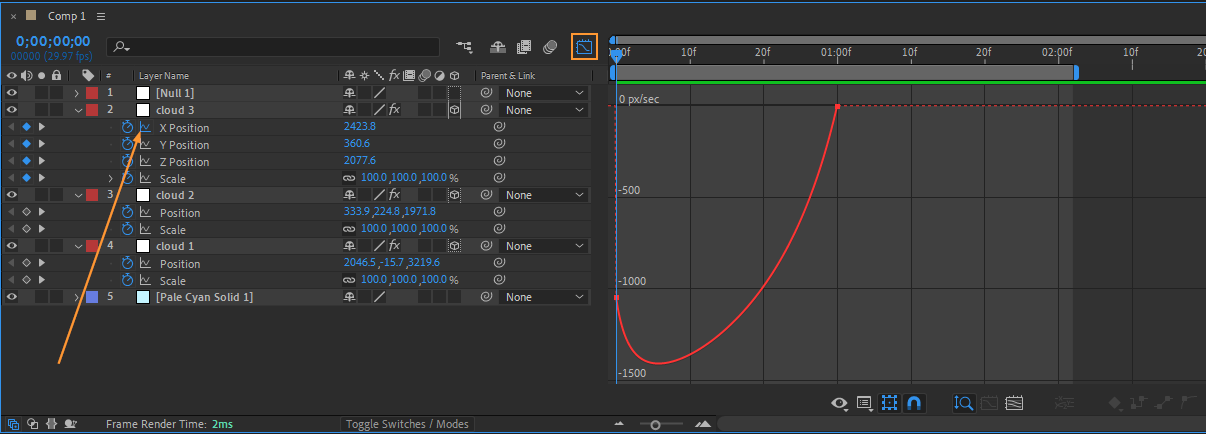Hide the cloud 2 layer with eye icon
This screenshot has width=1206, height=434.
coord(12,195)
